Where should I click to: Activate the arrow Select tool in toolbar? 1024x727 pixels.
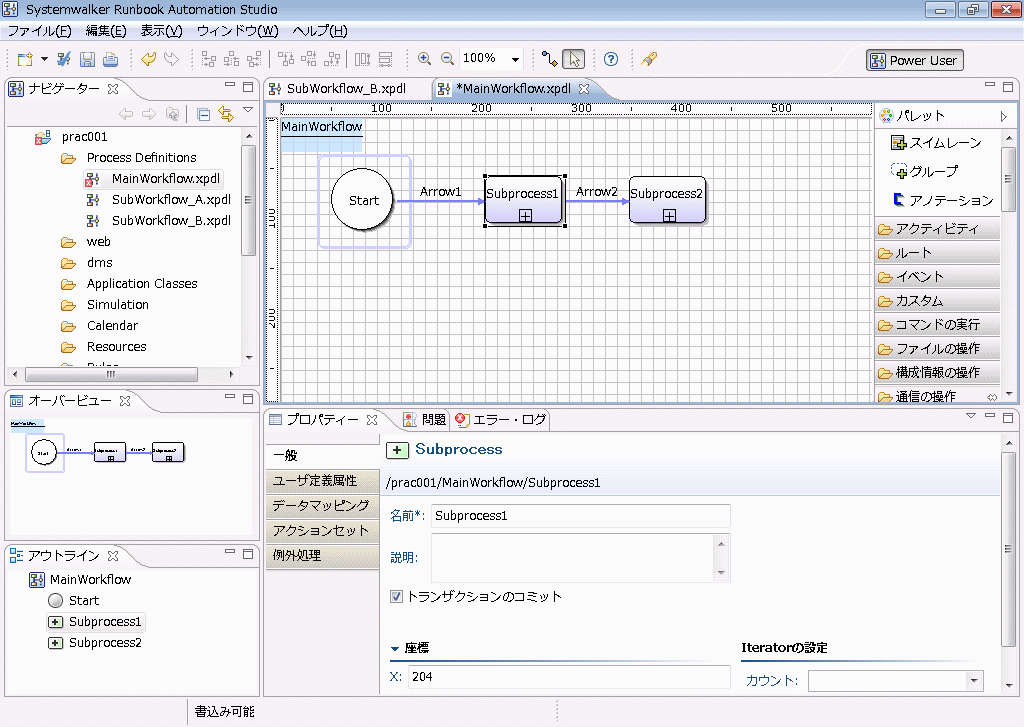573,59
